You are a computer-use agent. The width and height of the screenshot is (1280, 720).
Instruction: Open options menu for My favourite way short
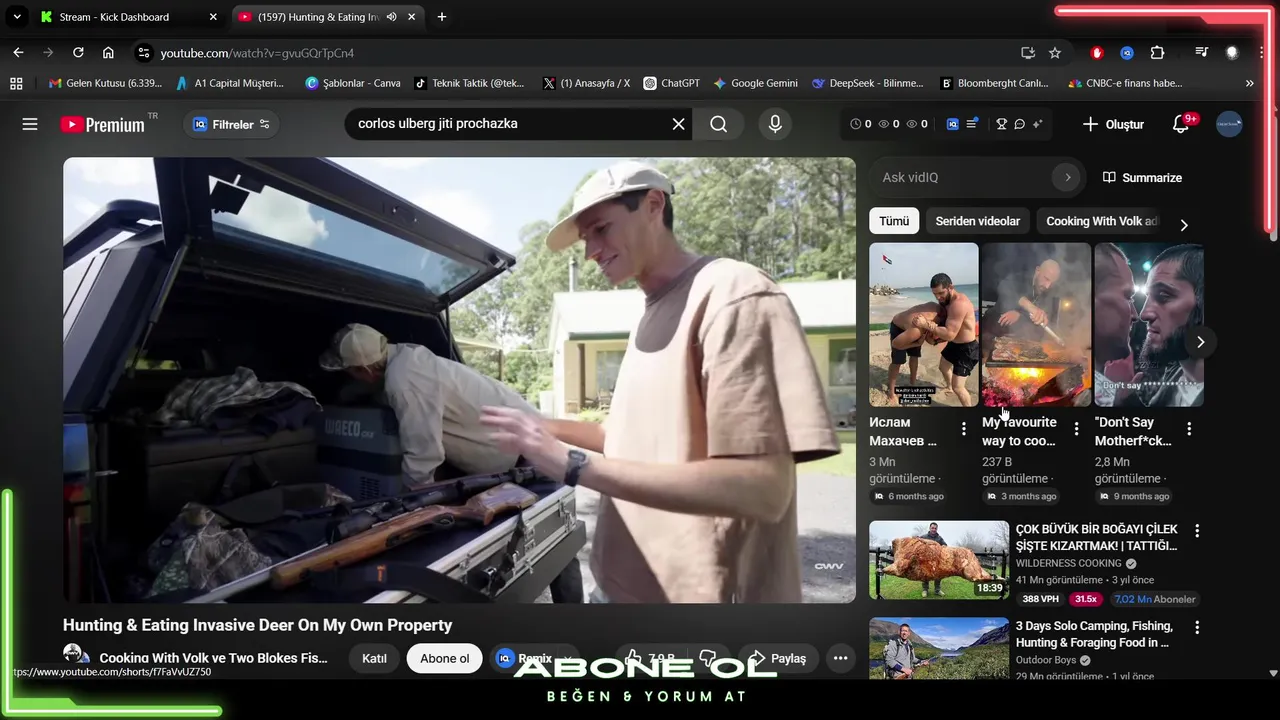(x=1077, y=429)
